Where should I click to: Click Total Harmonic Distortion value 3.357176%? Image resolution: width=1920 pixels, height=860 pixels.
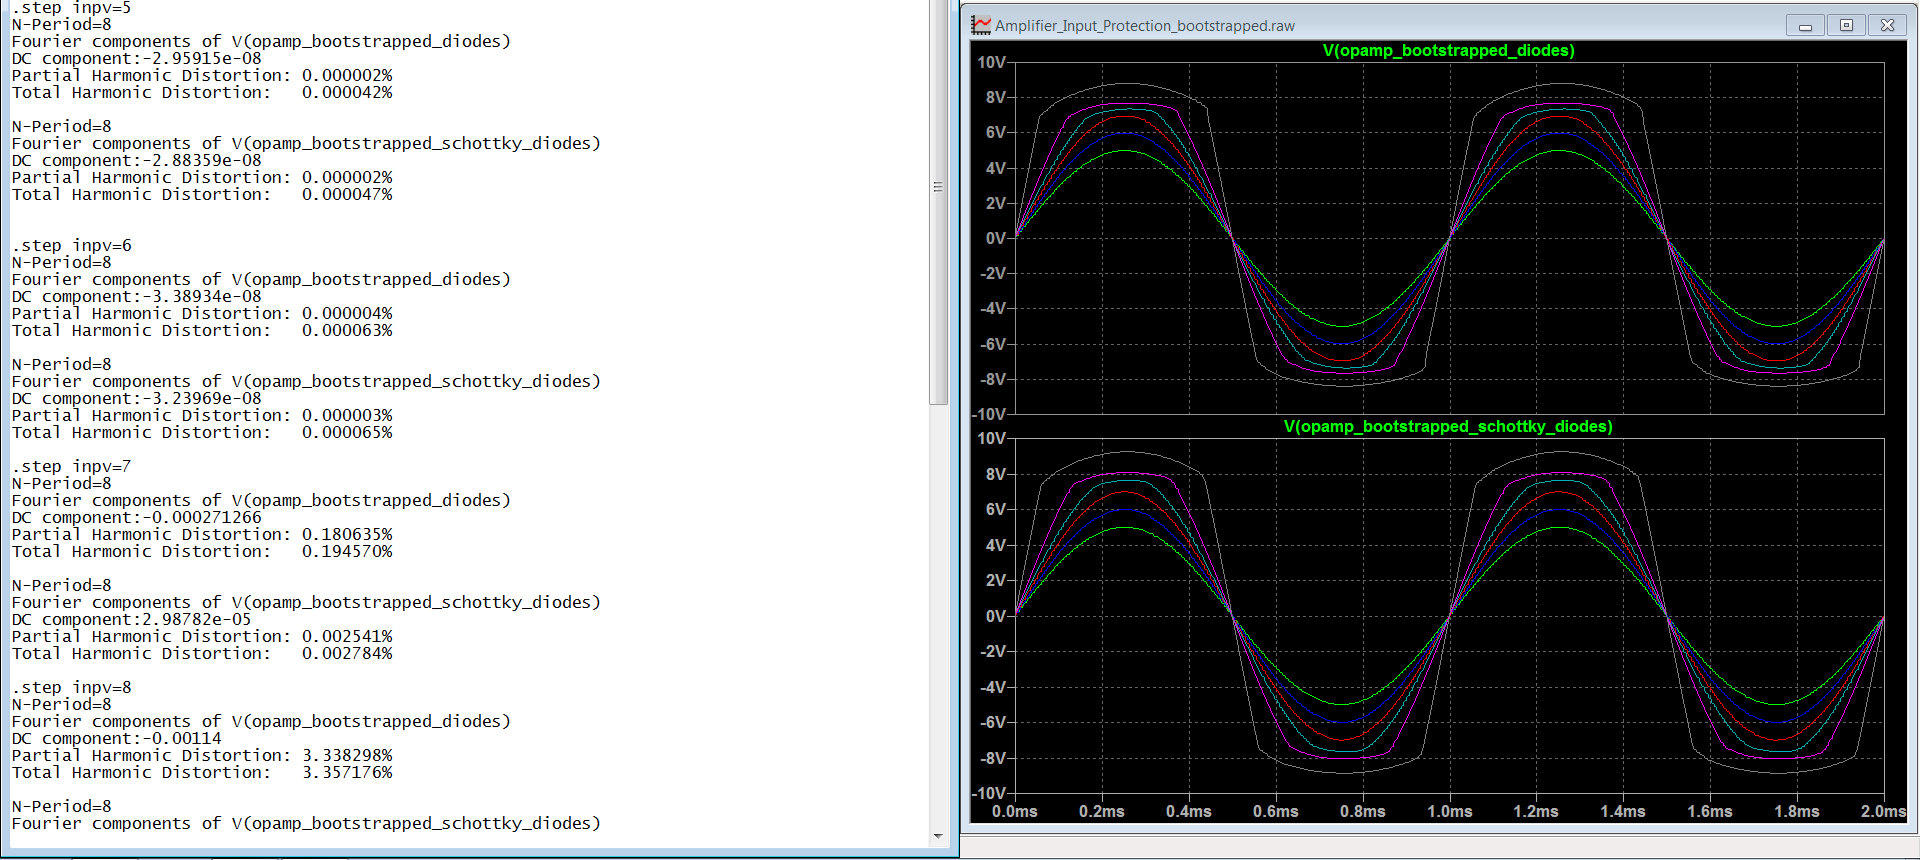tap(347, 772)
